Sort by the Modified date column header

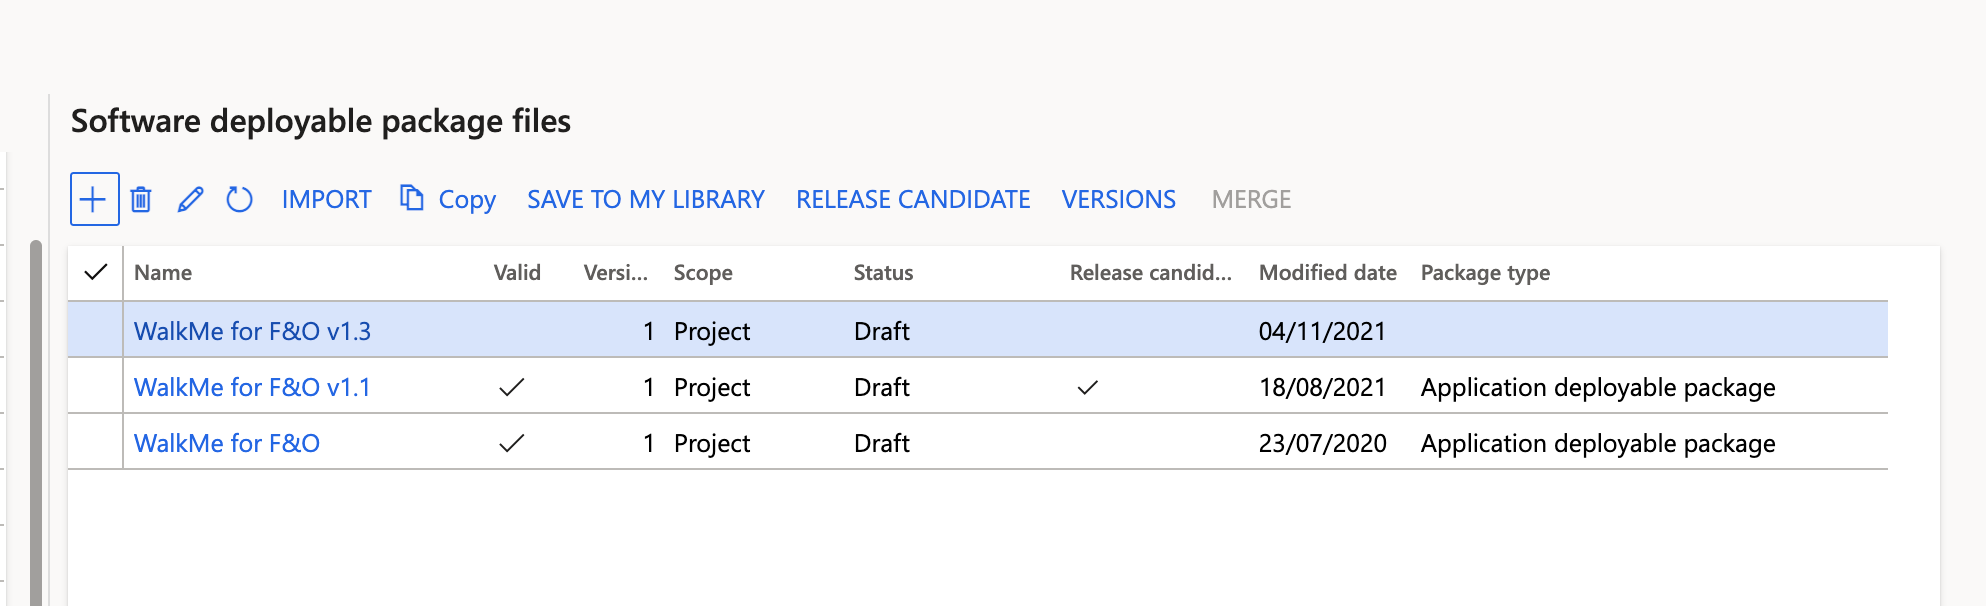click(x=1327, y=272)
